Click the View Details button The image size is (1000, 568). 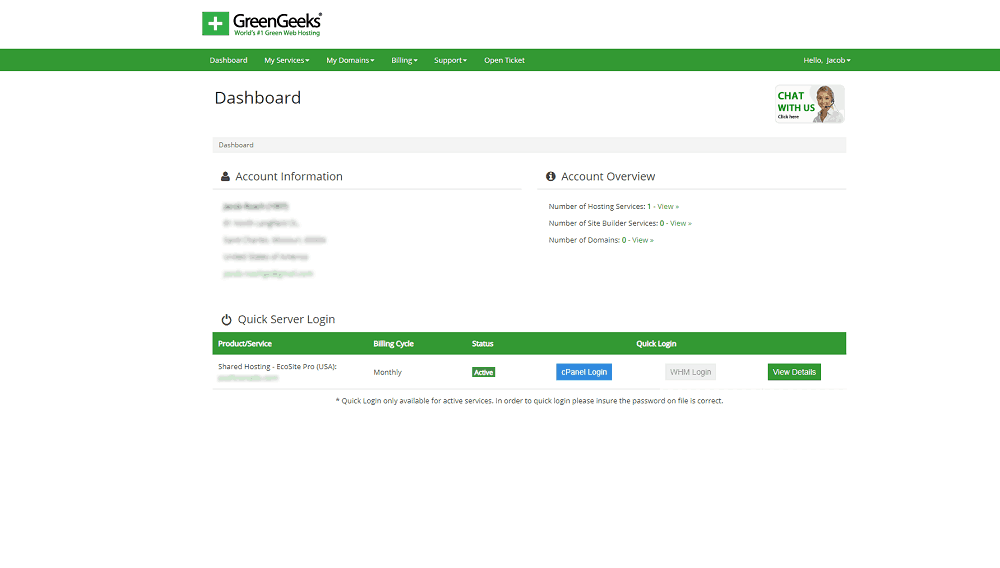(794, 372)
